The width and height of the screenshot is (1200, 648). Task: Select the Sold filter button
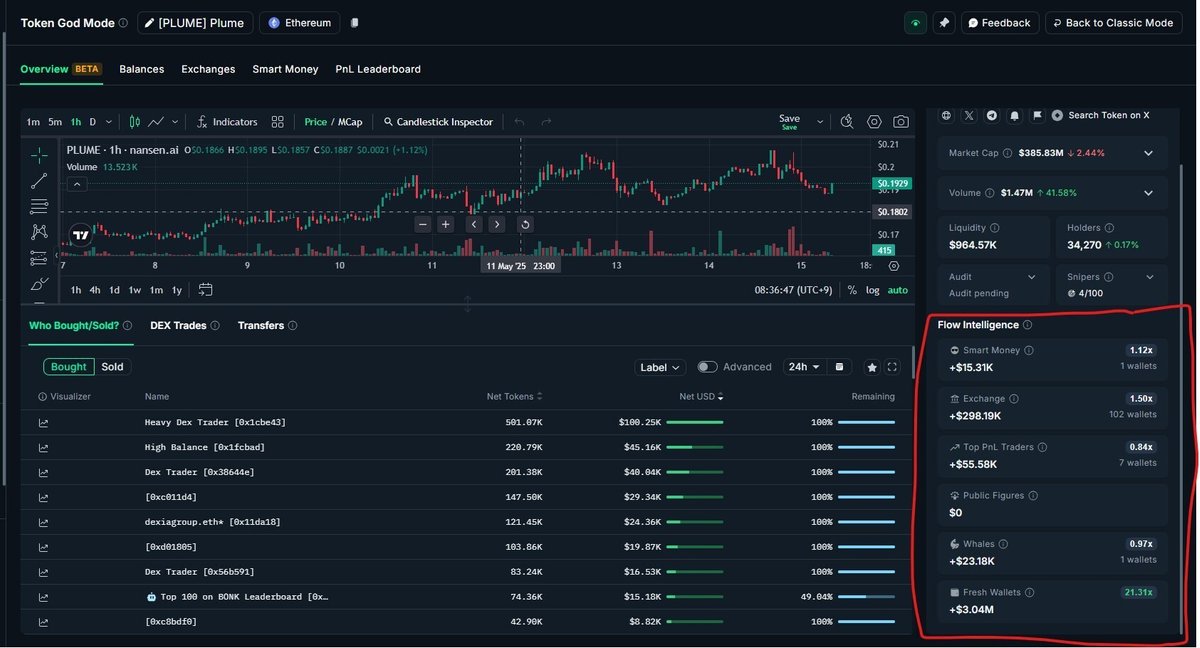click(112, 366)
